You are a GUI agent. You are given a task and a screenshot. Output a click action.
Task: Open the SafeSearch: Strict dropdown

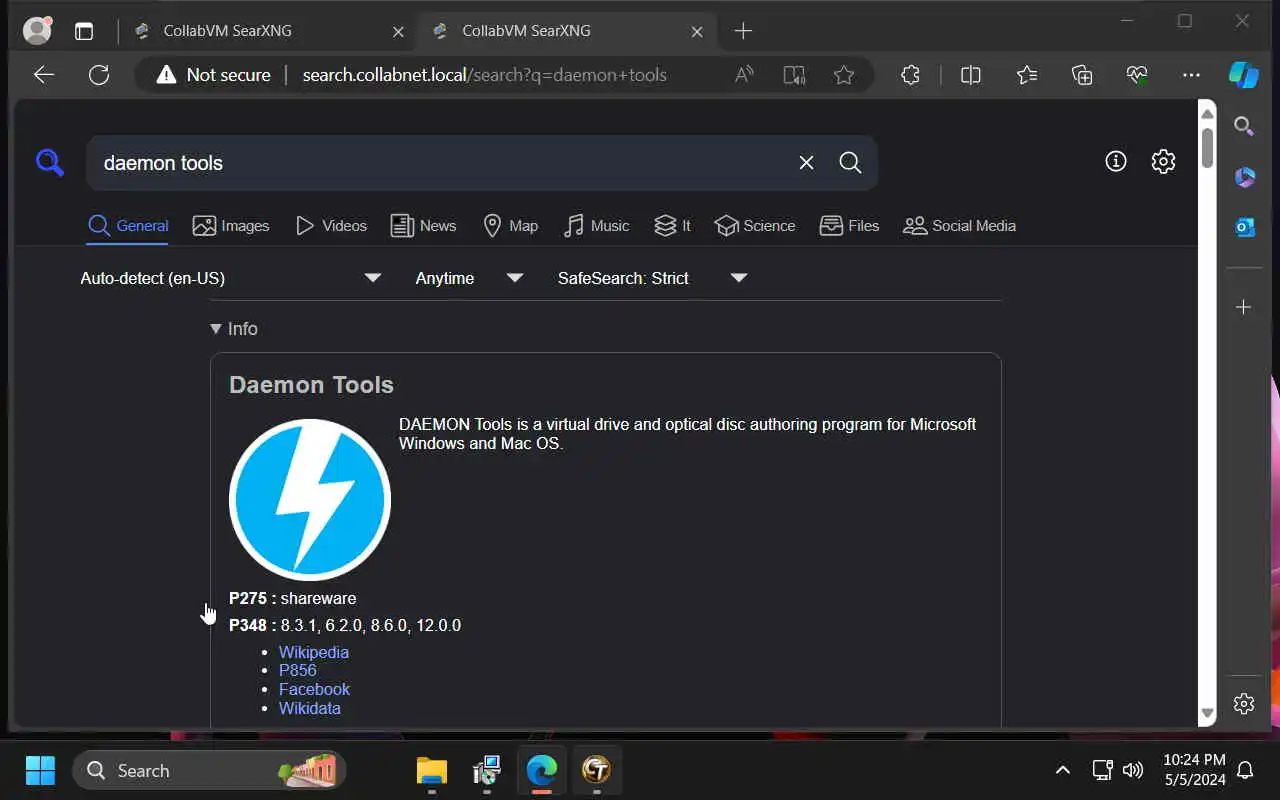pyautogui.click(x=652, y=278)
